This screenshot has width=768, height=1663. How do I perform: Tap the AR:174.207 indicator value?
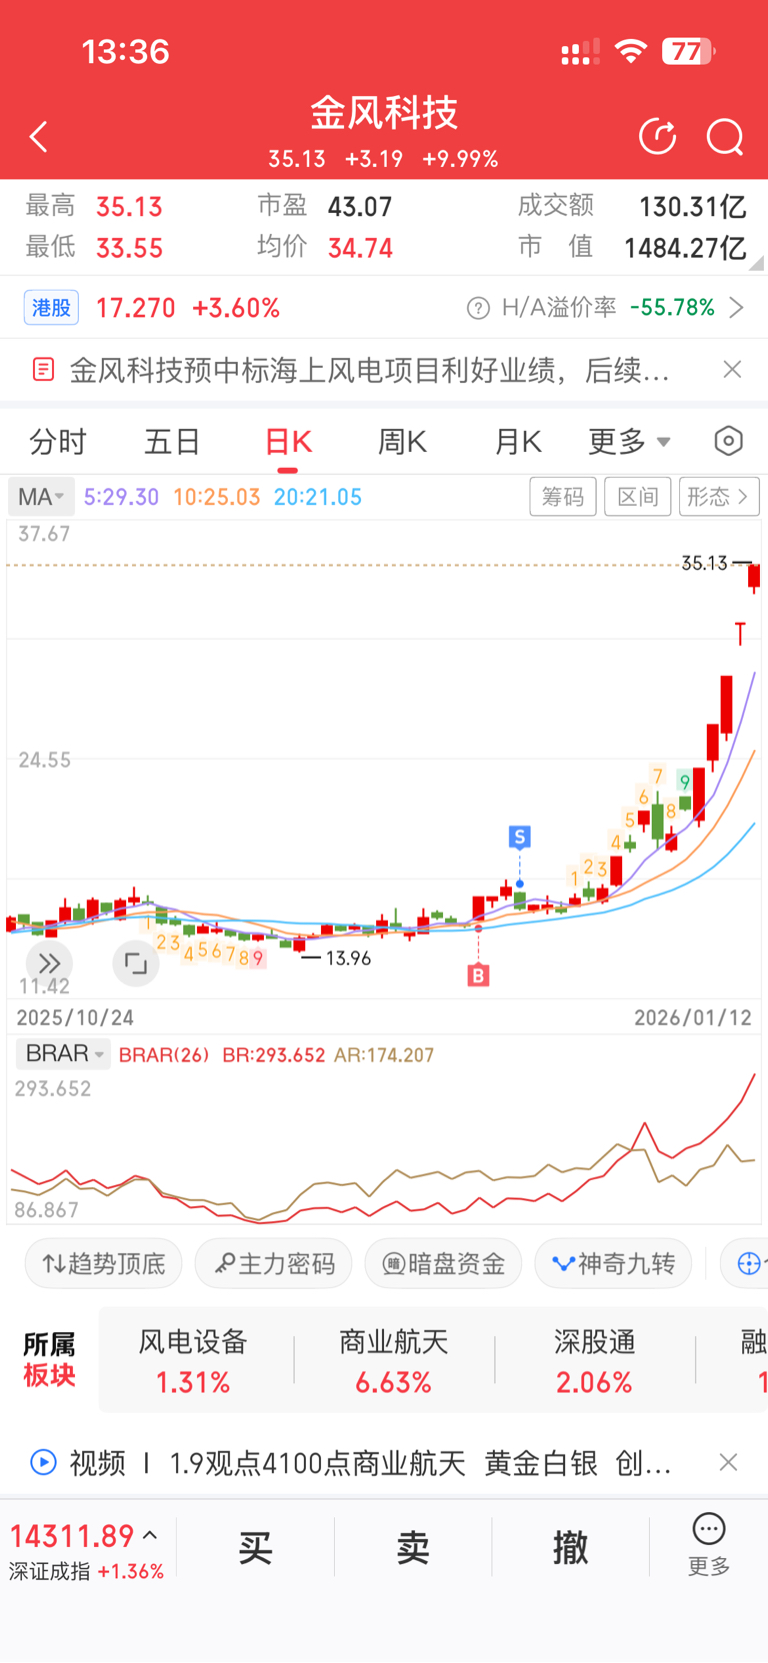pyautogui.click(x=384, y=1055)
